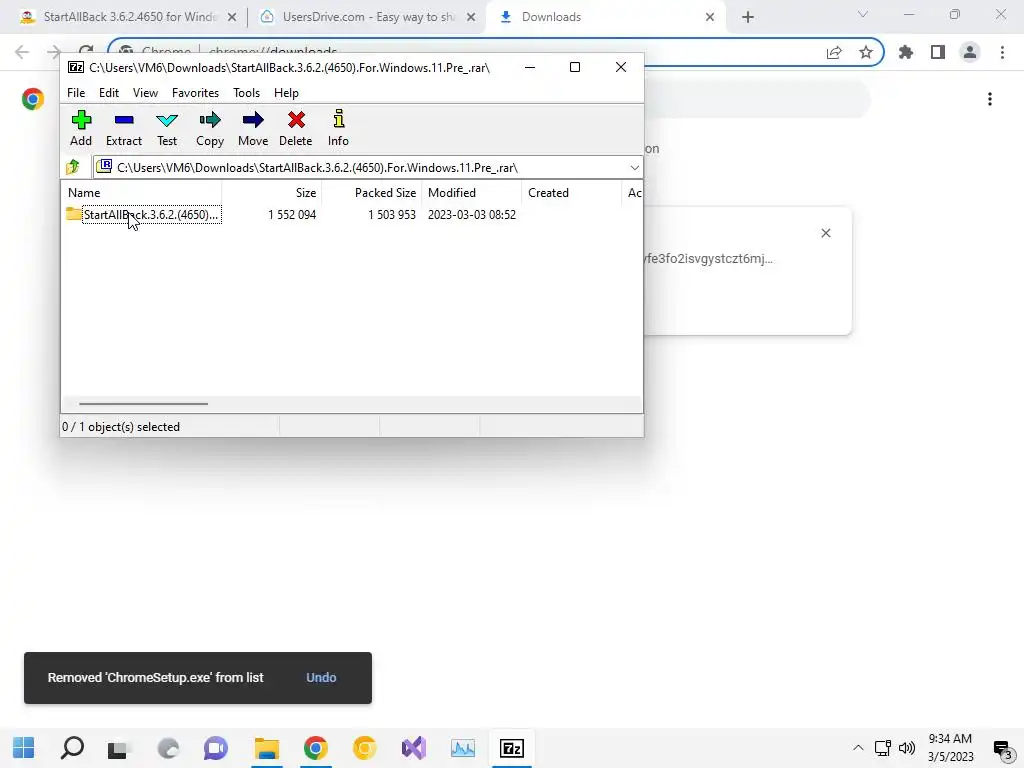Go up one folder level in 7-Zip
Image resolution: width=1024 pixels, height=768 pixels.
pyautogui.click(x=73, y=167)
